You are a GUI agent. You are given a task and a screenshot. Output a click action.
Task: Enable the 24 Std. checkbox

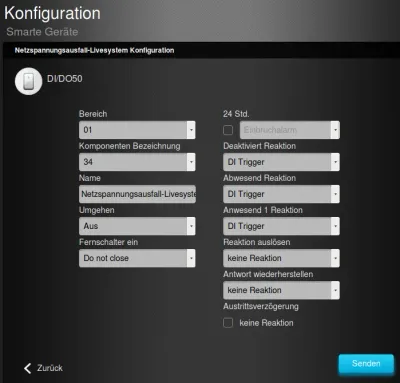coord(228,130)
